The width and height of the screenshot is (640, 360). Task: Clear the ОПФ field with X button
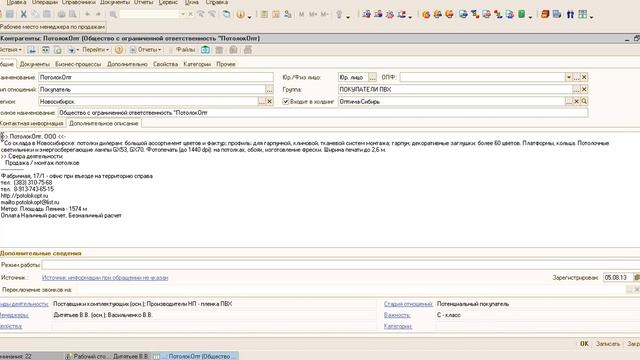[584, 77]
